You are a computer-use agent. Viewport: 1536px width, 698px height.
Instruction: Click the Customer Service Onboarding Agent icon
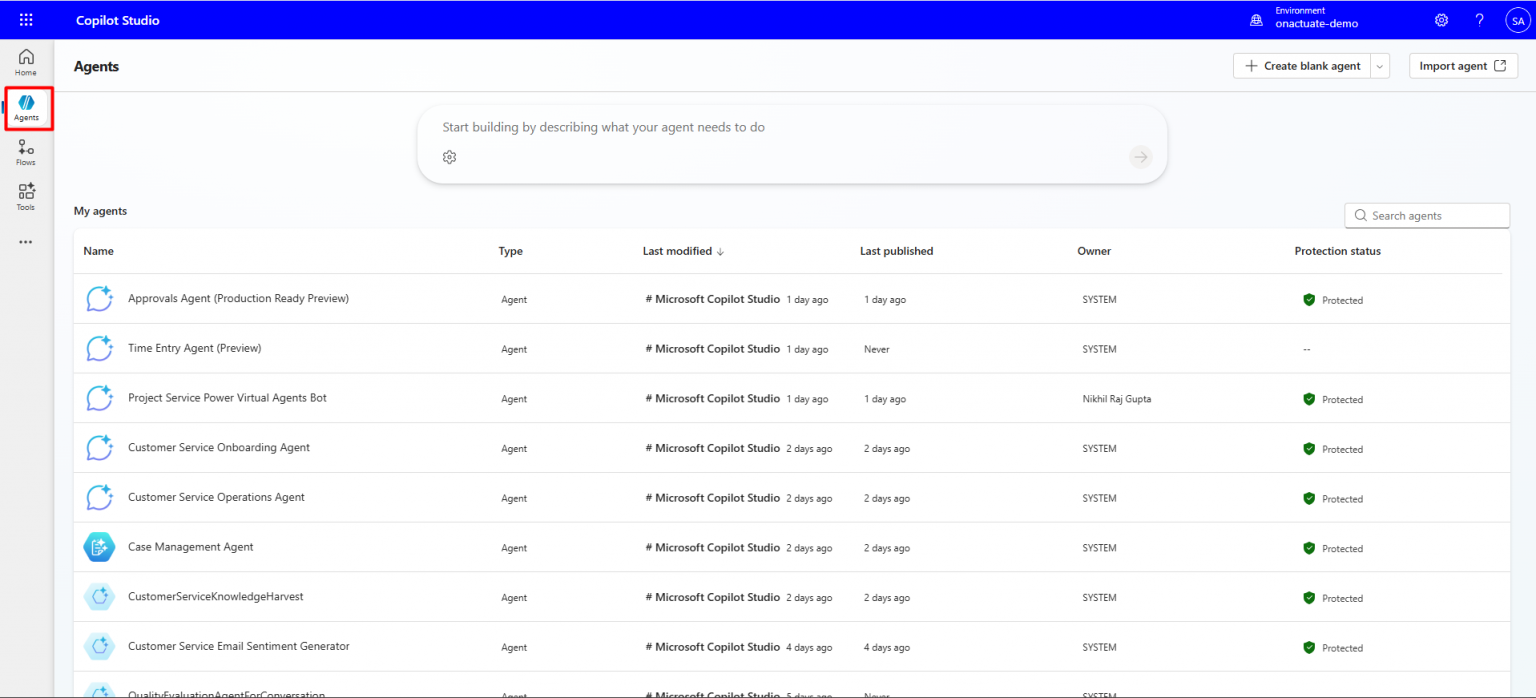[99, 448]
